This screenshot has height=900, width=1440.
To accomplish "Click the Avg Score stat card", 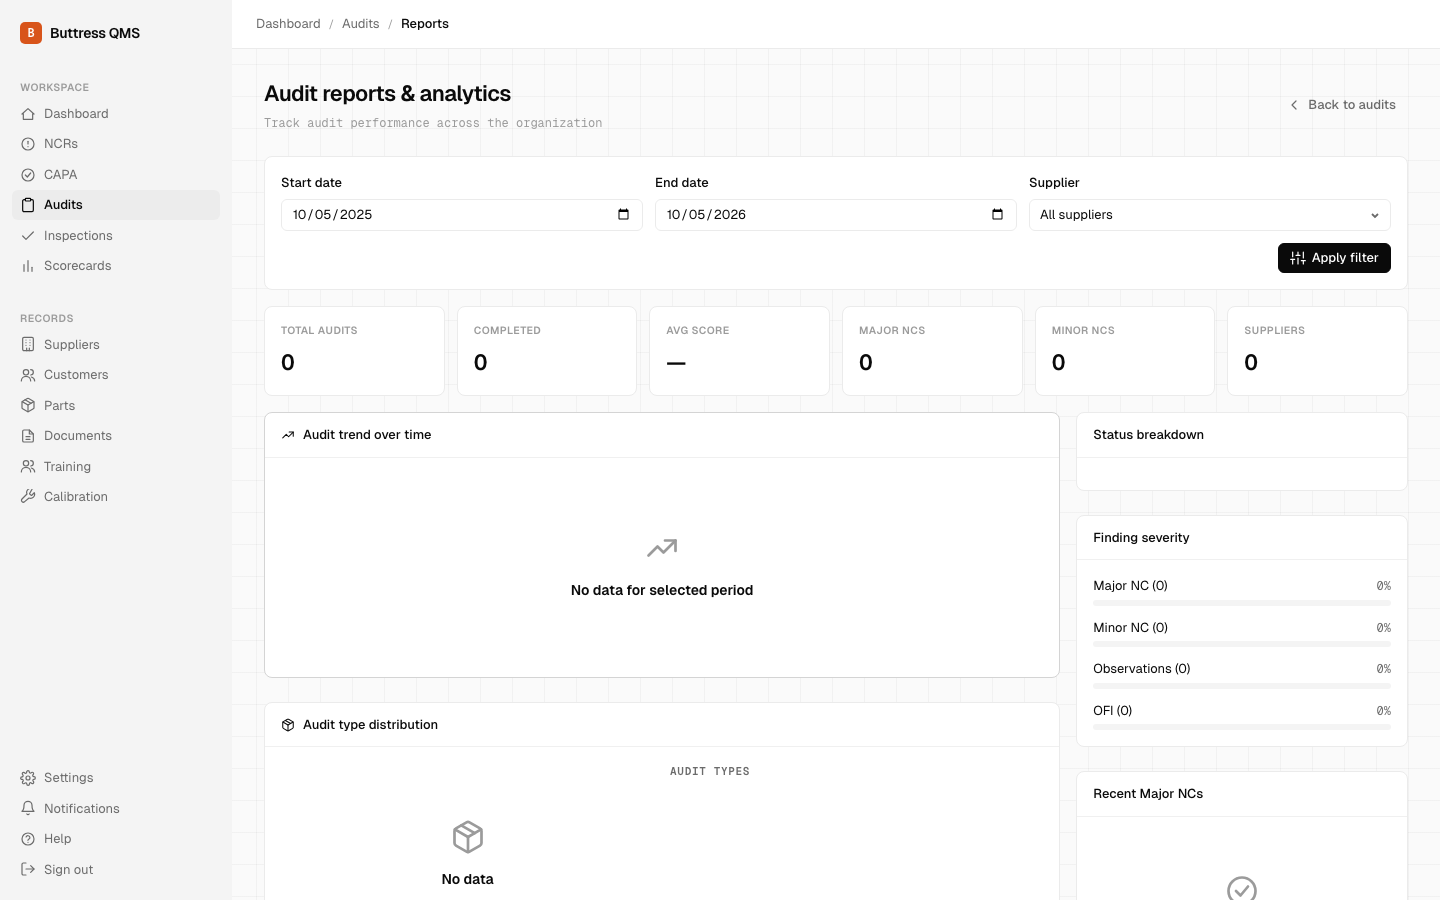I will pos(740,351).
